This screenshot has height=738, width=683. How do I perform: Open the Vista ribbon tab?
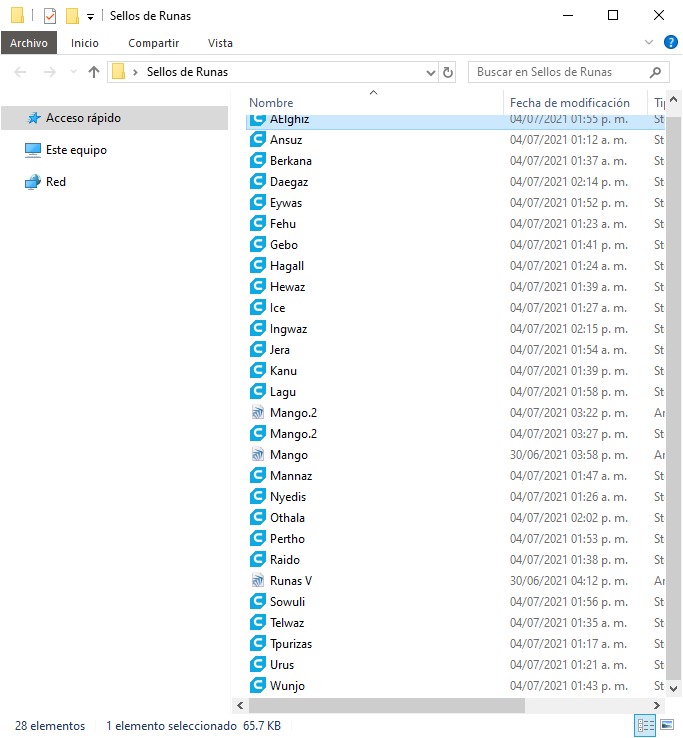(220, 43)
